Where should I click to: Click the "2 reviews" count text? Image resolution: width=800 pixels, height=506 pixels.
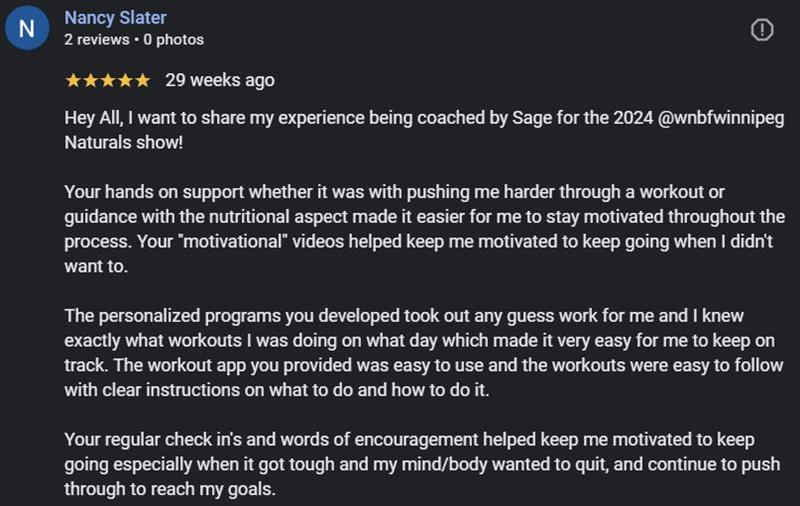[x=96, y=40]
